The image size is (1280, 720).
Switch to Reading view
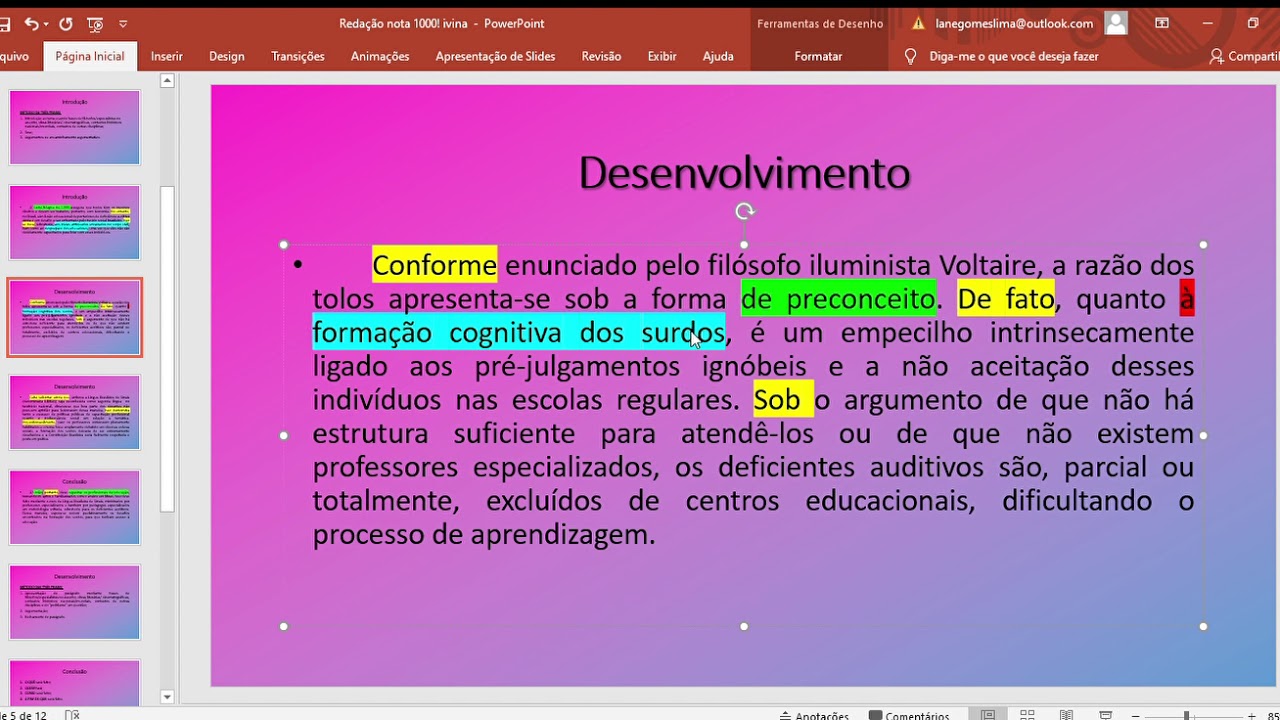1067,716
